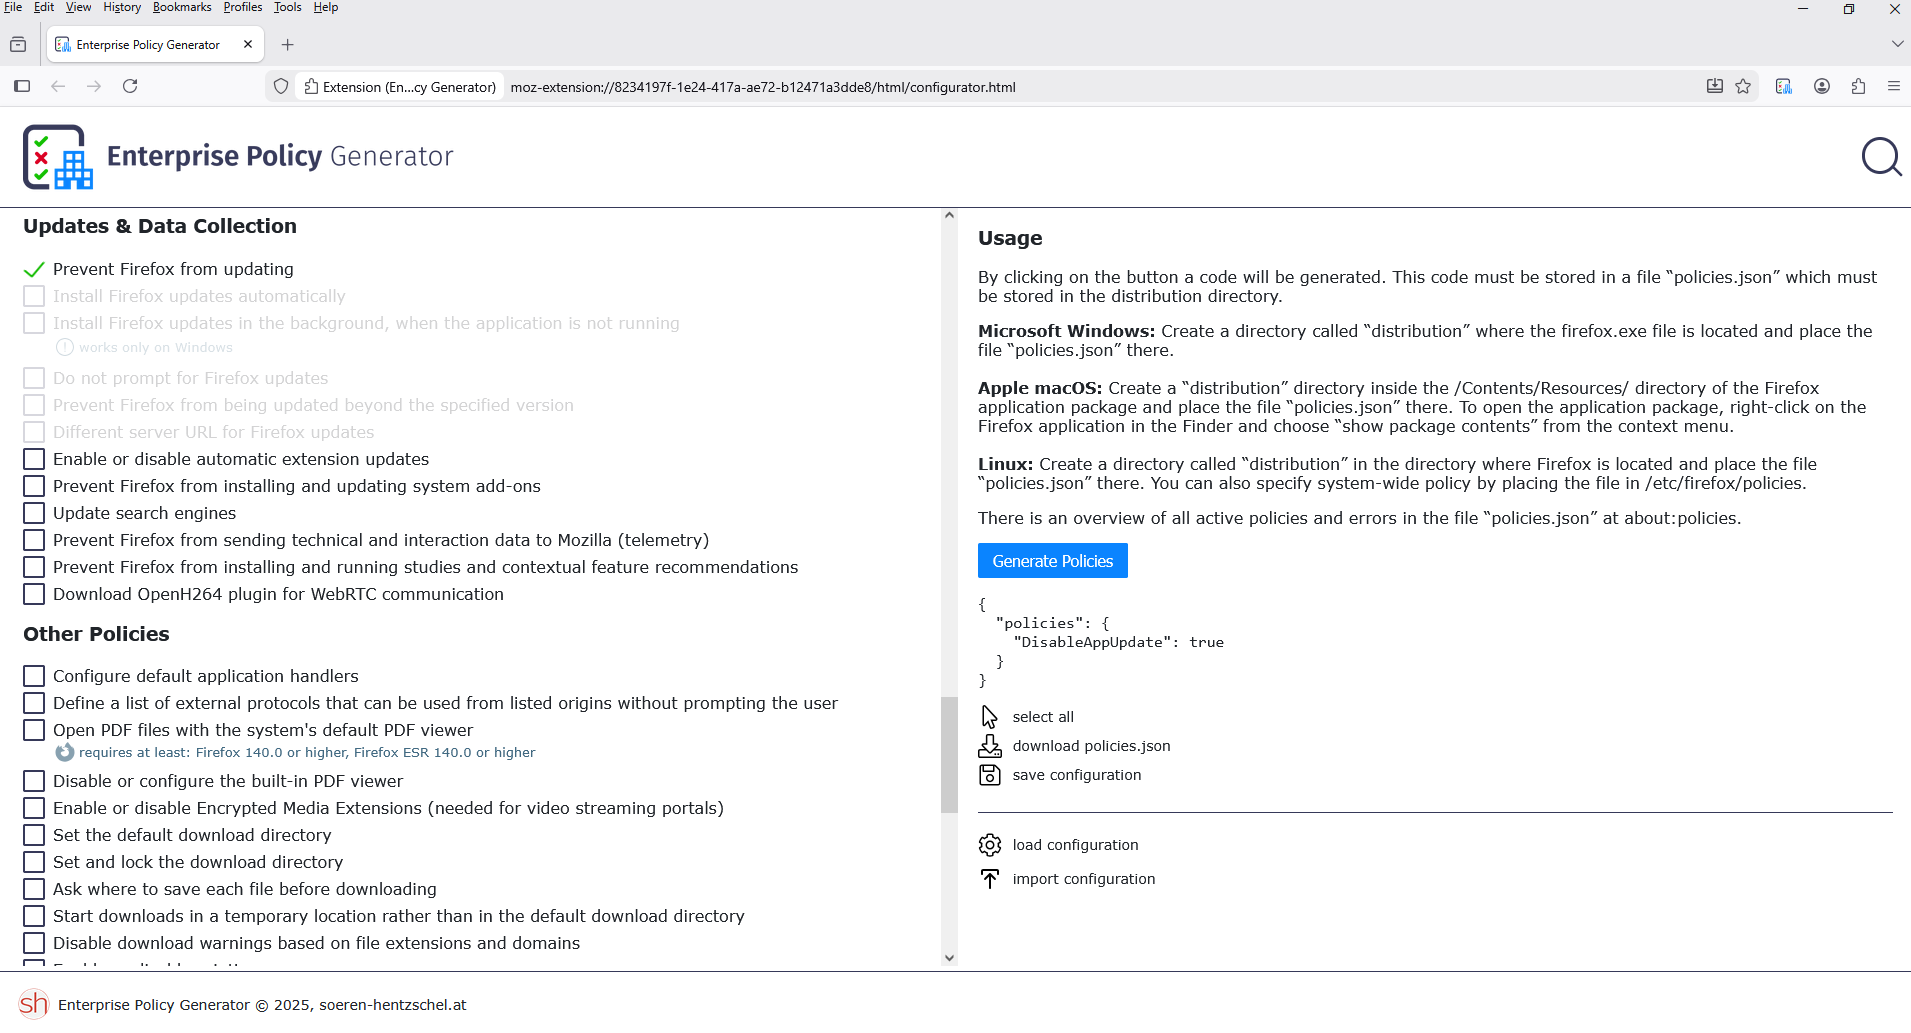
Task: Check Prevent installing and running studies
Action: point(34,568)
